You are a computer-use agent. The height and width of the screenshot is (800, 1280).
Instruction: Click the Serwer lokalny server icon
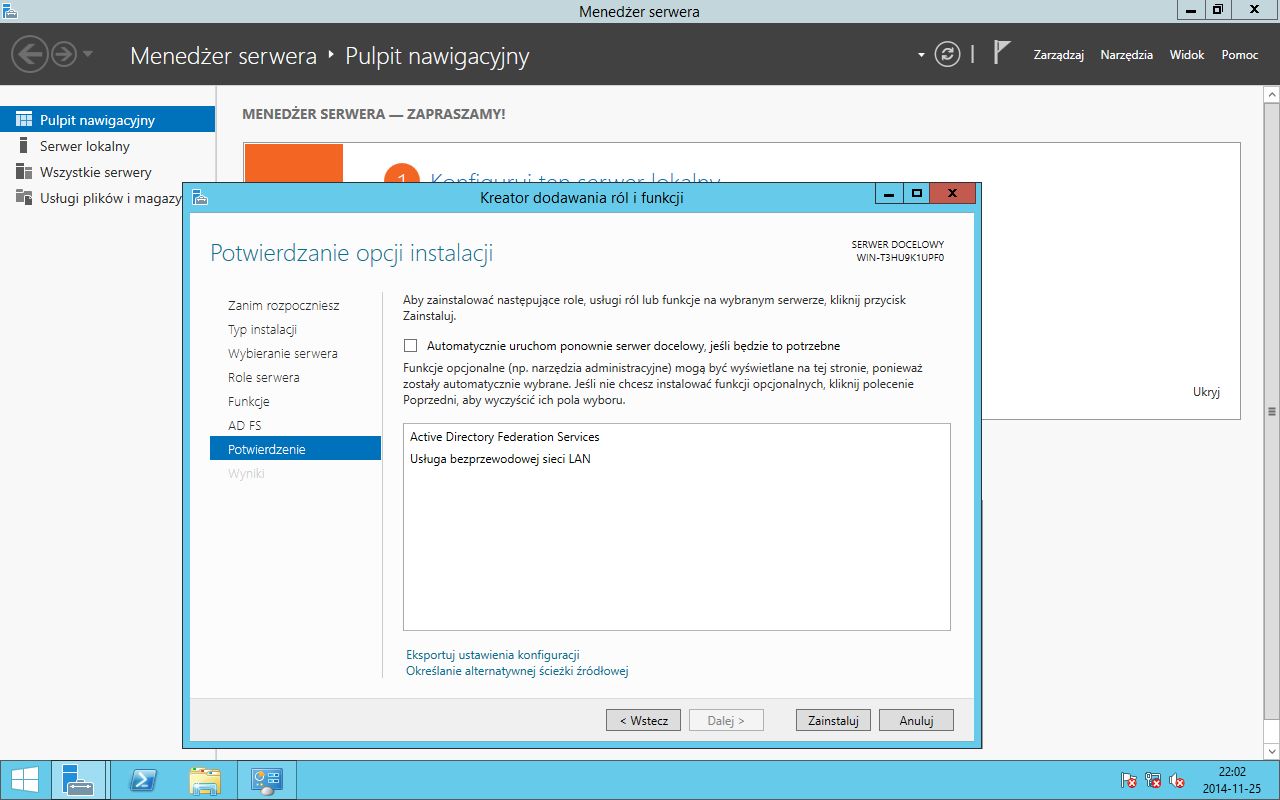coord(24,146)
